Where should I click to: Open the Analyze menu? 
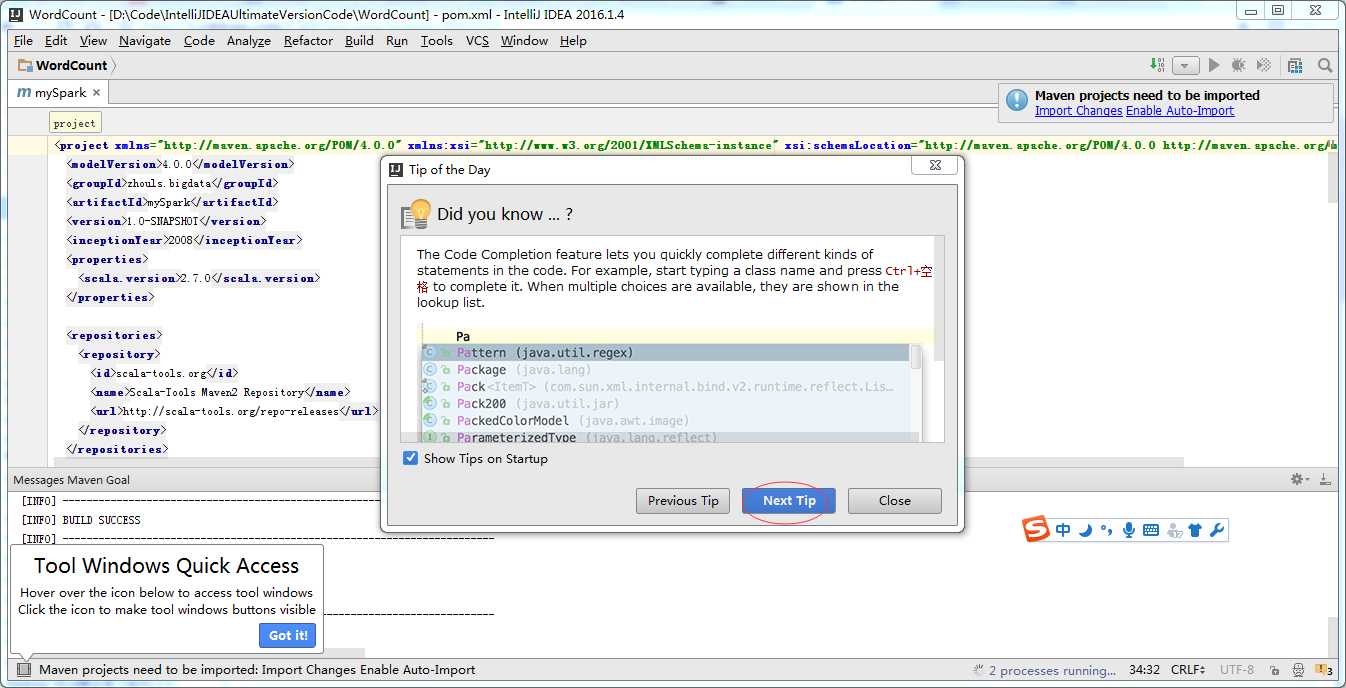[x=249, y=40]
